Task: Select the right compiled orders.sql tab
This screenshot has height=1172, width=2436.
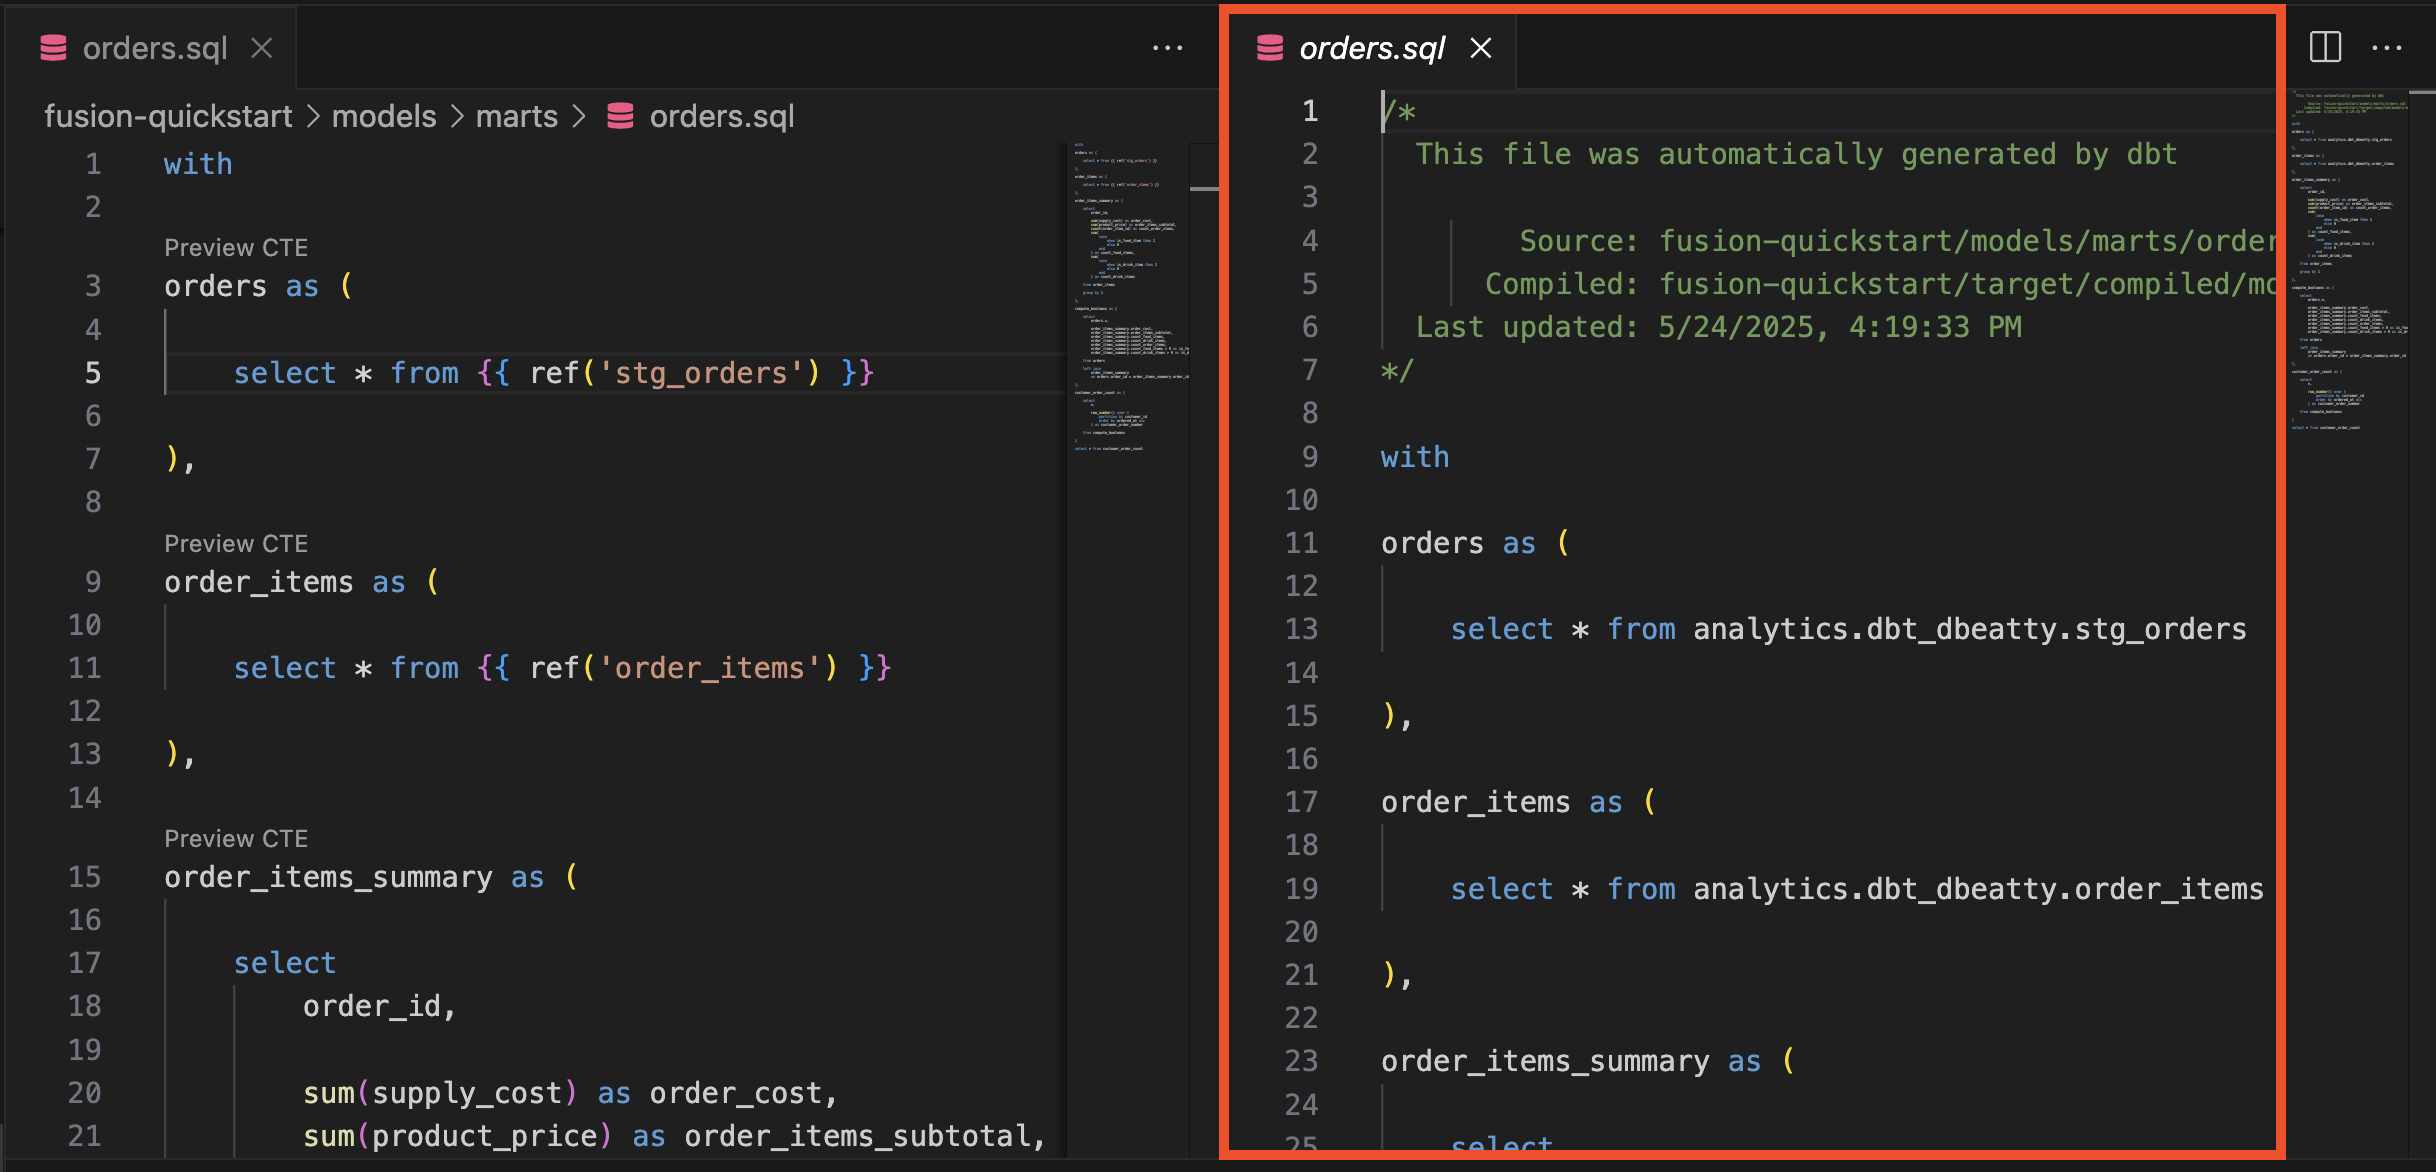Action: click(1370, 47)
